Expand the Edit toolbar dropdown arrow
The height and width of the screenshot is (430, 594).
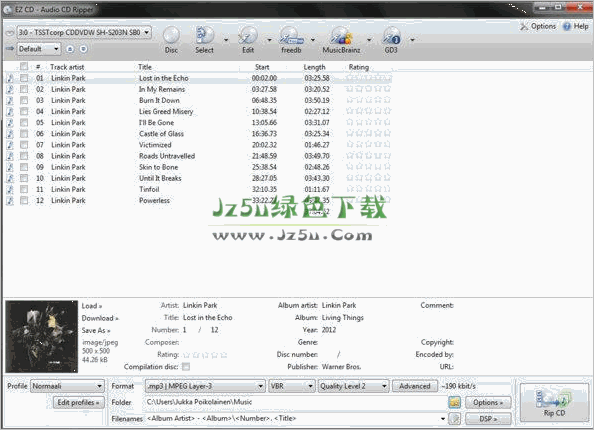269,39
